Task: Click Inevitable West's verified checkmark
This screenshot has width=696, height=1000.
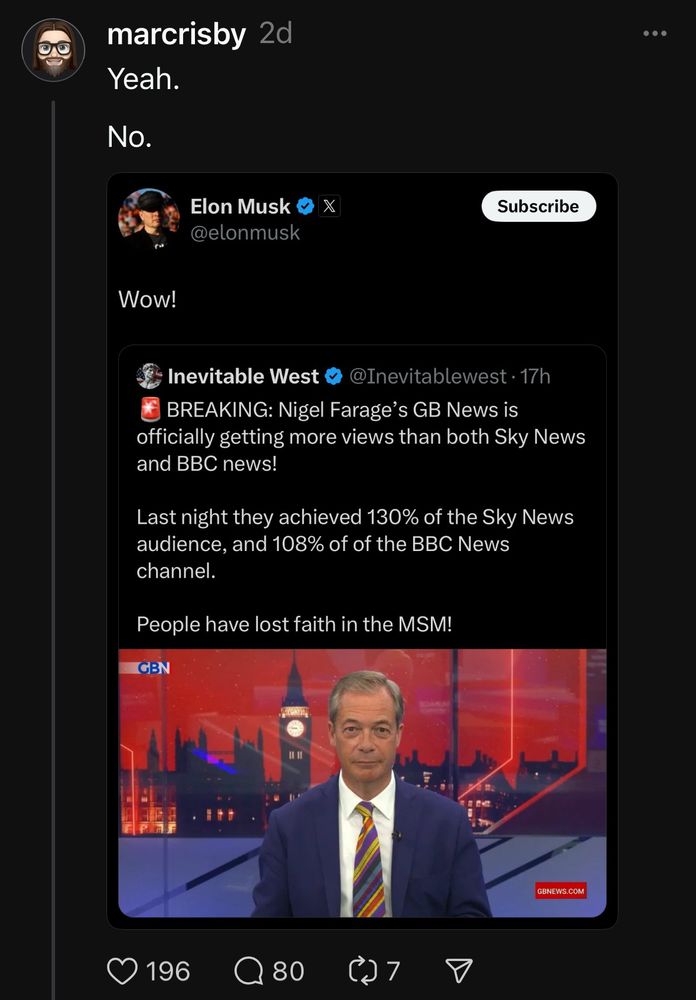Action: [335, 376]
